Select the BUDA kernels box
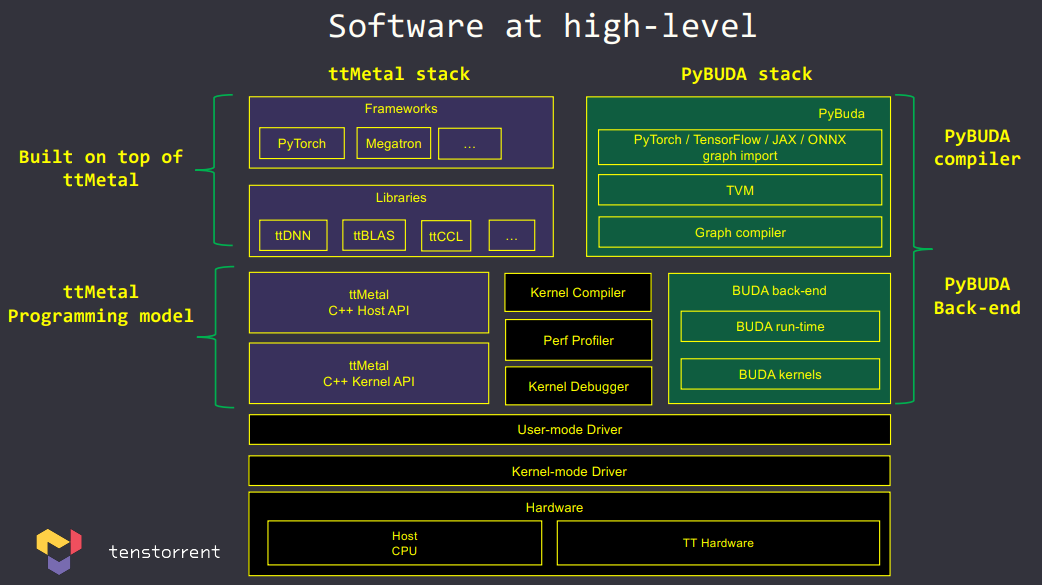This screenshot has width=1042, height=585. 780,374
